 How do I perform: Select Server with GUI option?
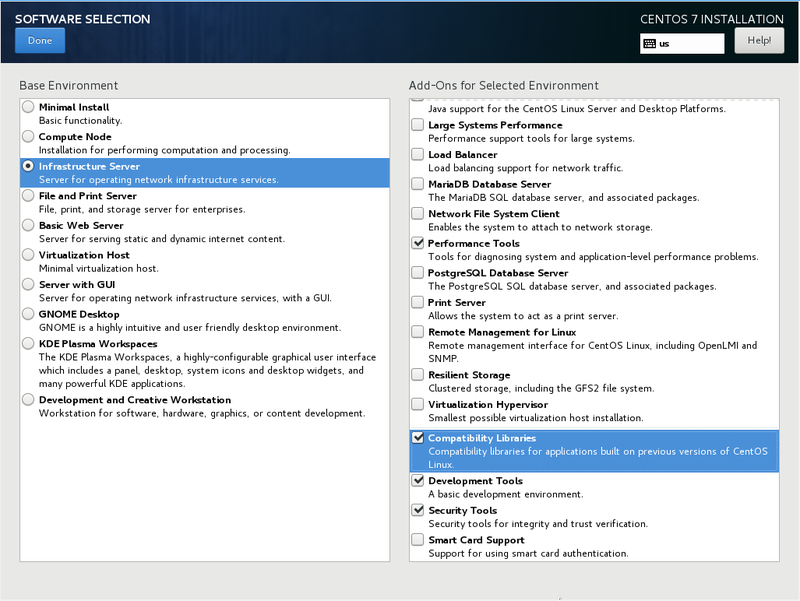pos(28,285)
